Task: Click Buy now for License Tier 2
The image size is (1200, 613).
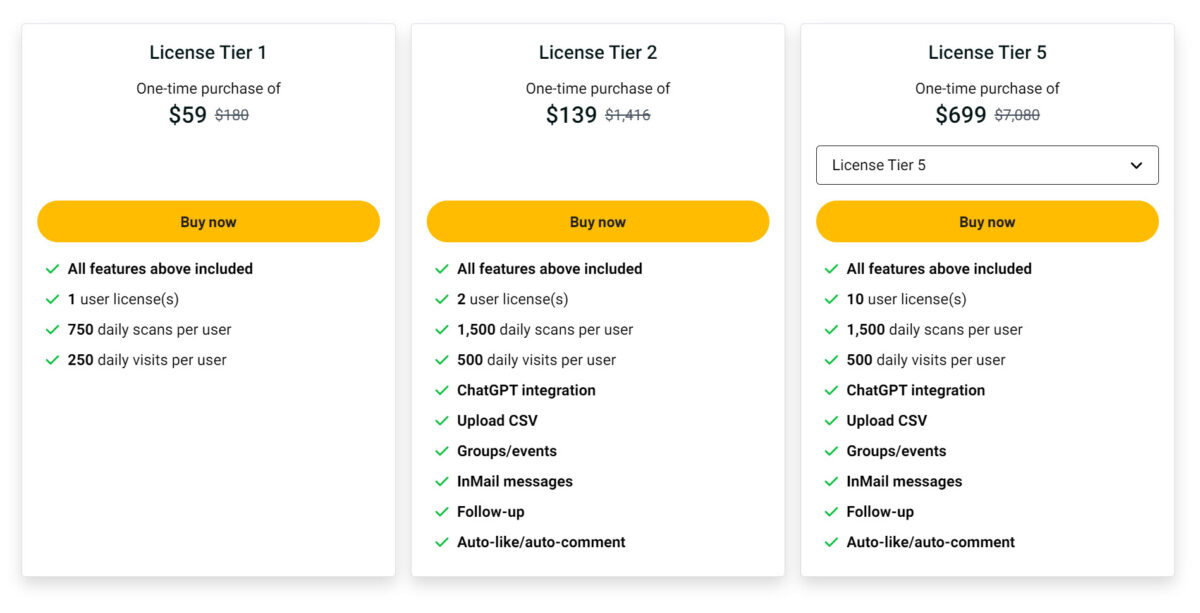Action: (597, 221)
